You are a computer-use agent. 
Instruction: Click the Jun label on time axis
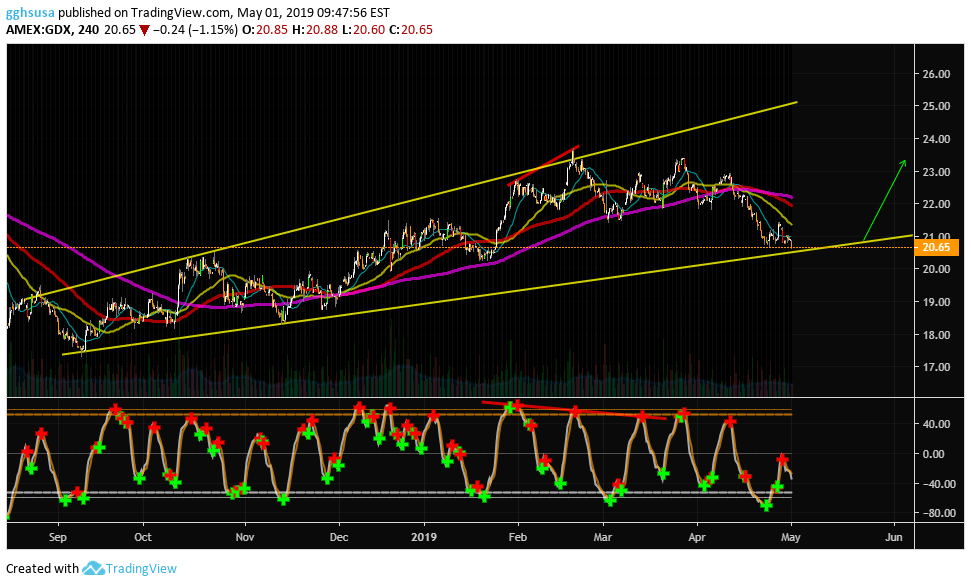[x=894, y=537]
